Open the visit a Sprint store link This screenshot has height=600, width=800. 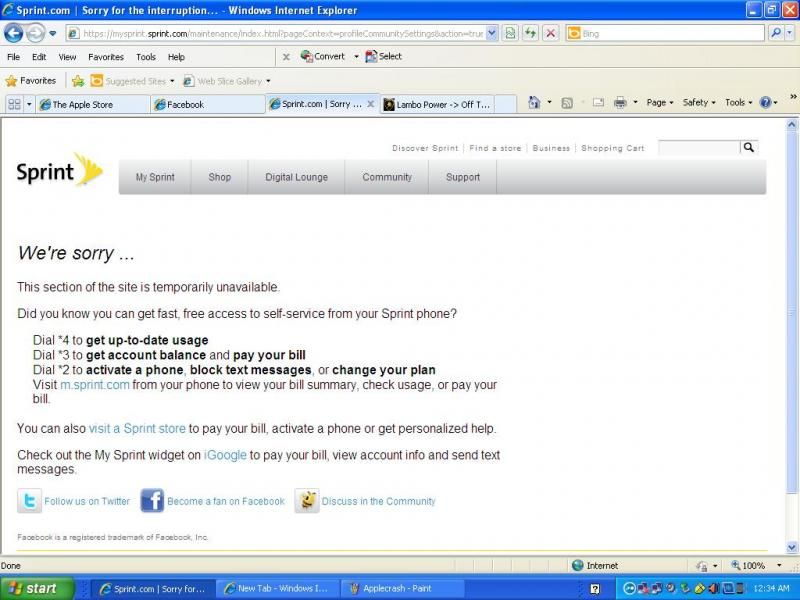137,428
